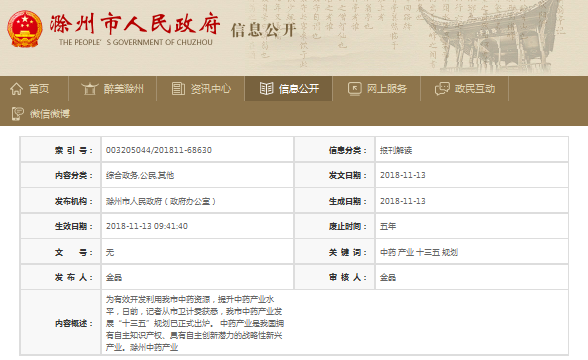
Task: Click the English government name subtitle
Action: [x=136, y=42]
